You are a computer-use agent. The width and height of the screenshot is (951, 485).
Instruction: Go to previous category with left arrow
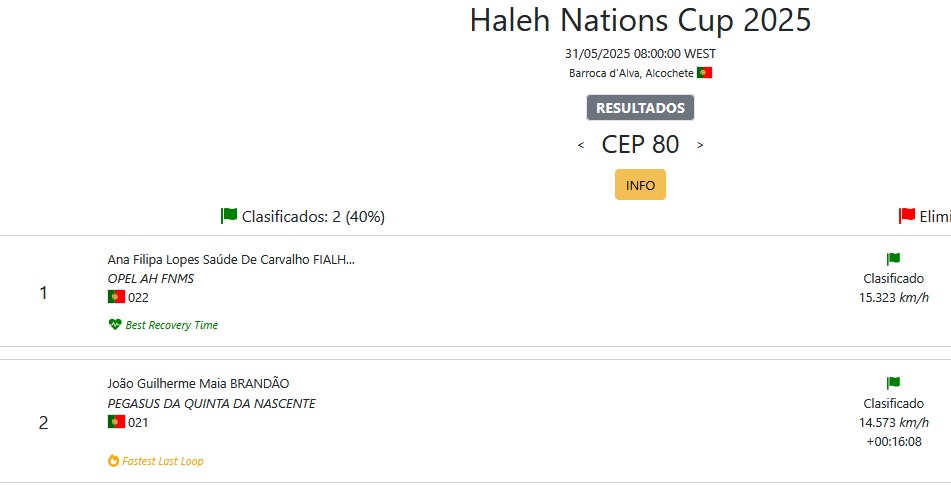[581, 145]
